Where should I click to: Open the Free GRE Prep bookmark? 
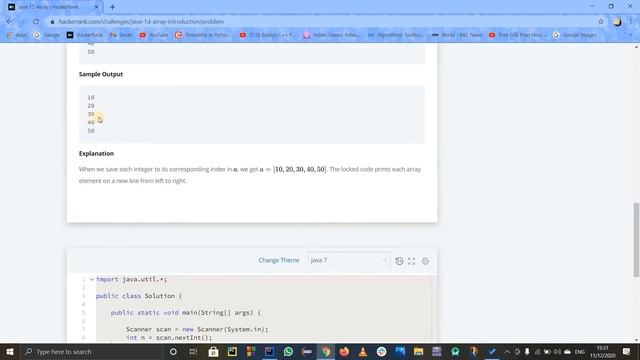(x=518, y=35)
